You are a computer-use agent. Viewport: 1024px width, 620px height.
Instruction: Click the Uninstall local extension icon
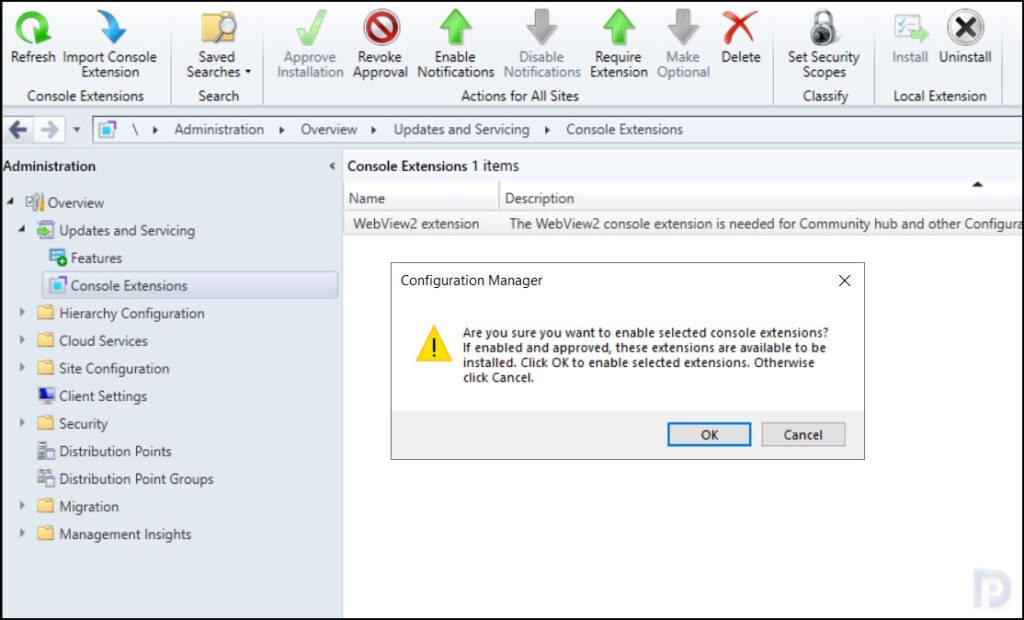pyautogui.click(x=965, y=28)
